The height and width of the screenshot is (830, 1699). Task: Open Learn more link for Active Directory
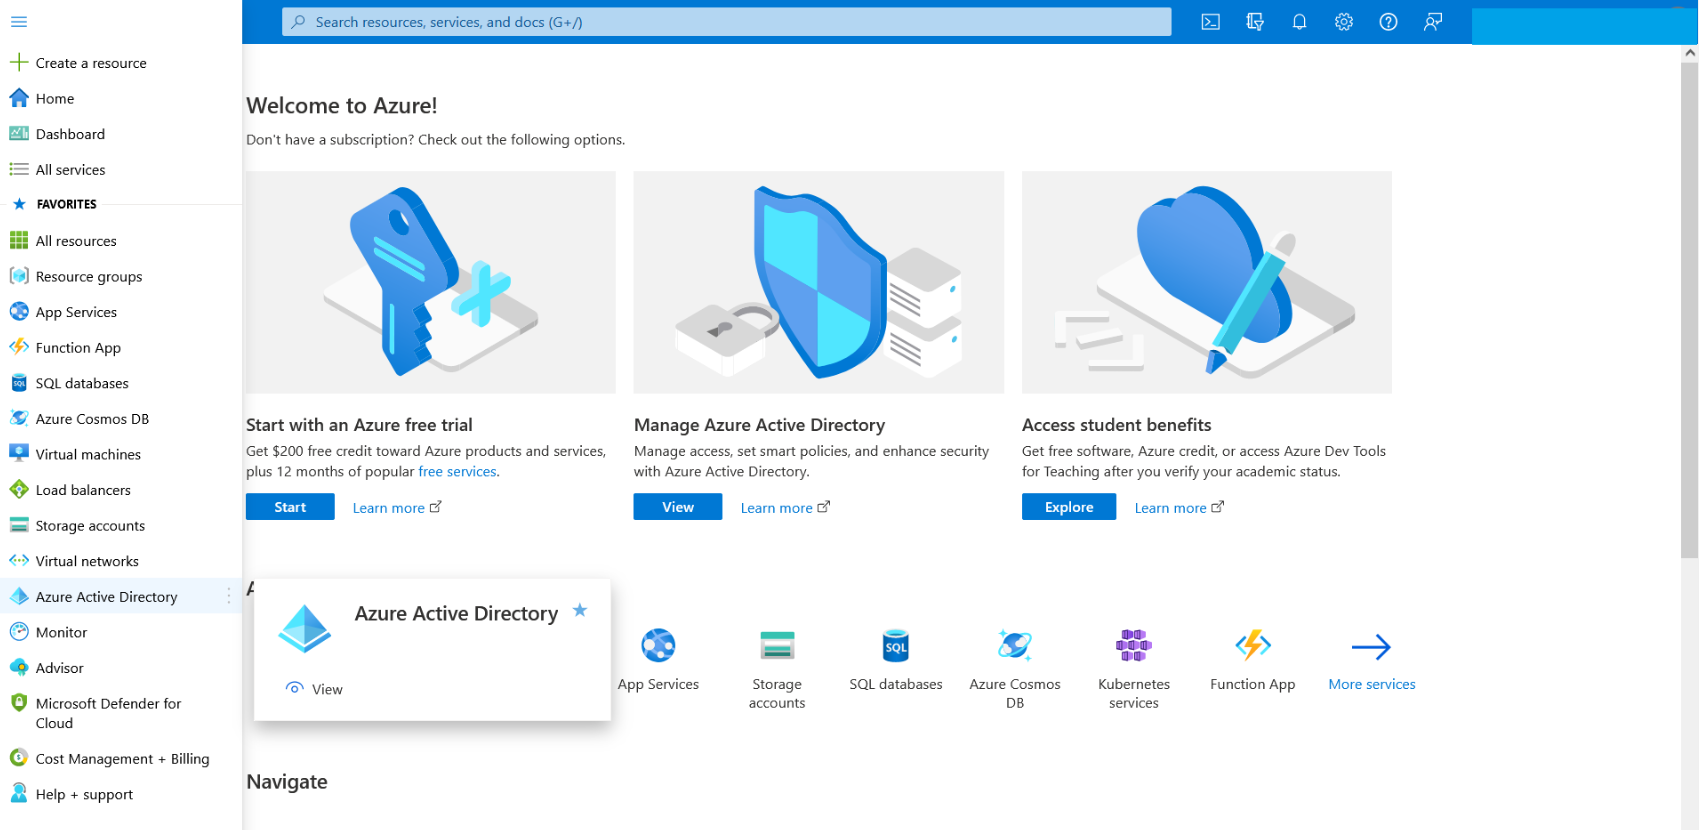pyautogui.click(x=785, y=508)
